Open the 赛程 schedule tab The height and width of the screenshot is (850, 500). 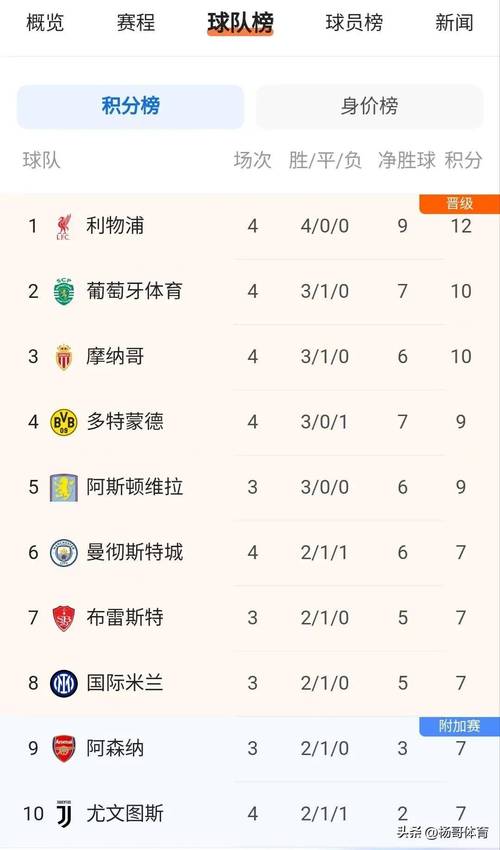tap(136, 23)
